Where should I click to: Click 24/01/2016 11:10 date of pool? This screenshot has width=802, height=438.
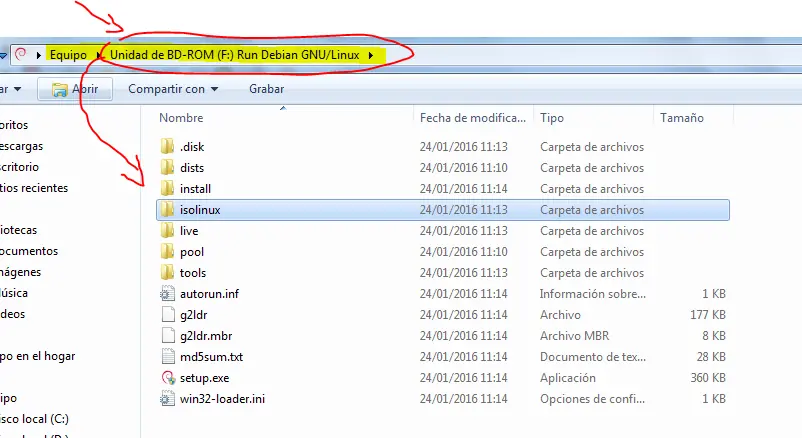point(463,252)
